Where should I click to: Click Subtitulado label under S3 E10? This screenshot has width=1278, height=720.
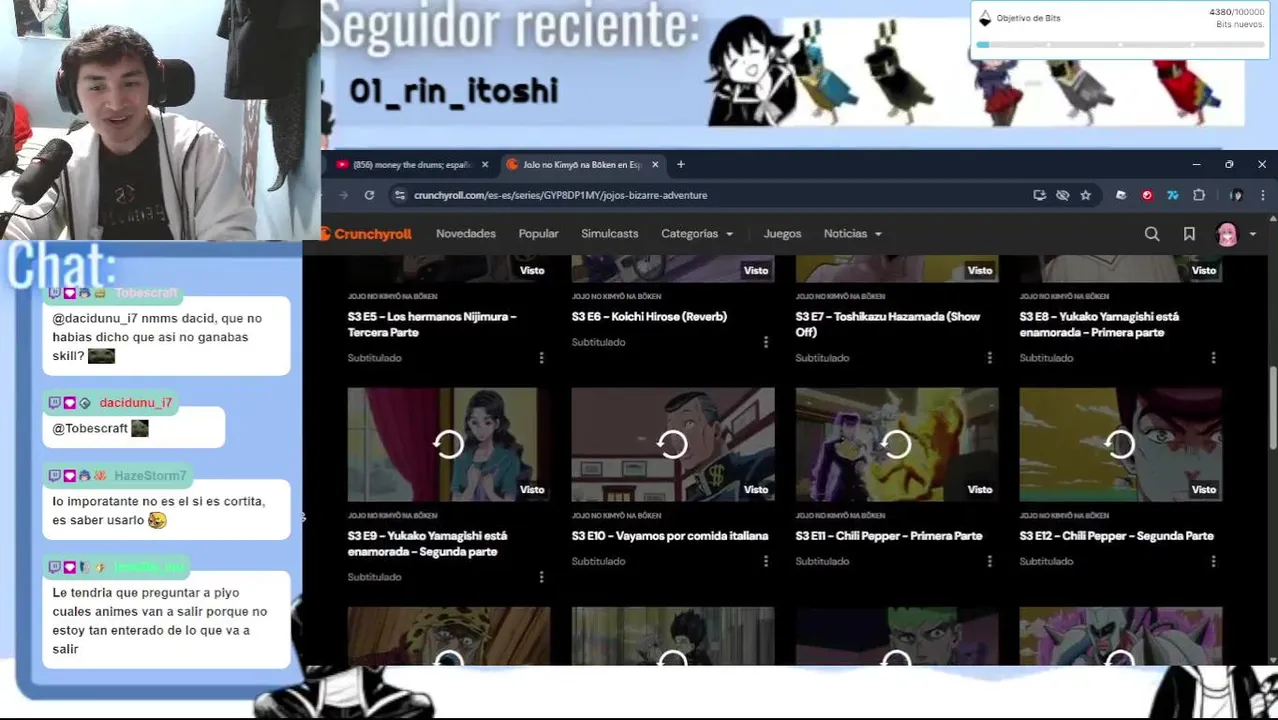pos(598,561)
